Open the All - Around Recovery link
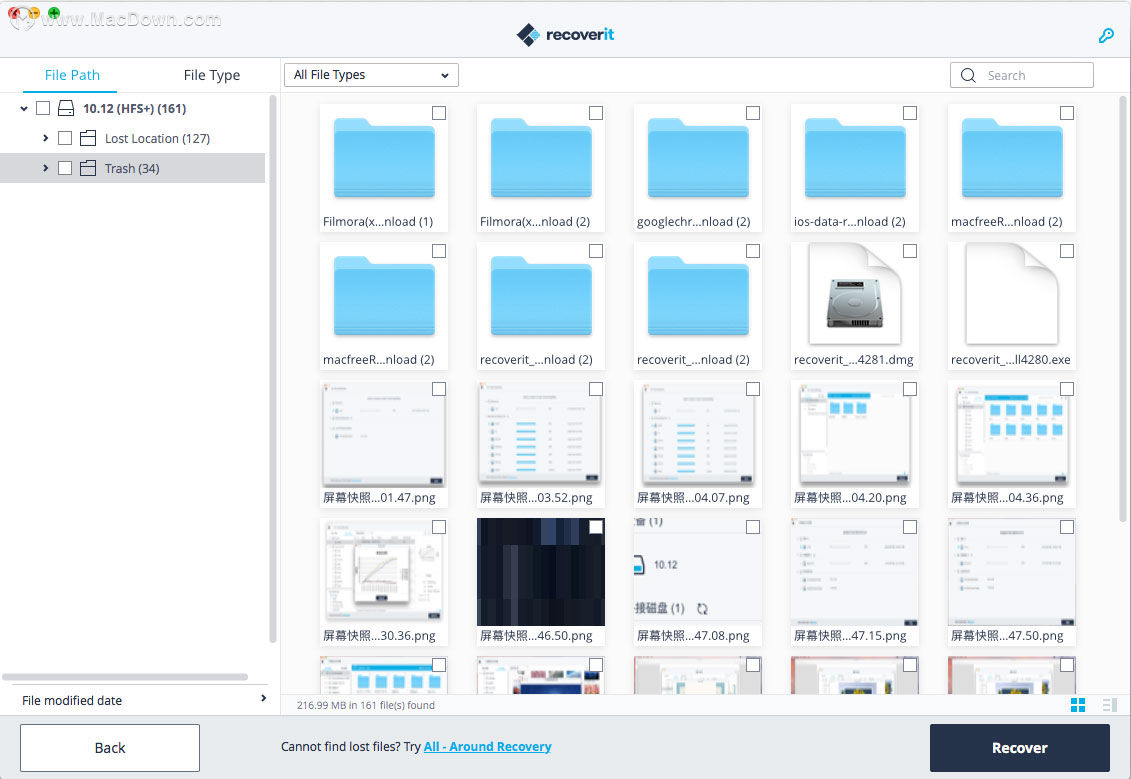Screen dimensions: 1131x779 (488, 747)
